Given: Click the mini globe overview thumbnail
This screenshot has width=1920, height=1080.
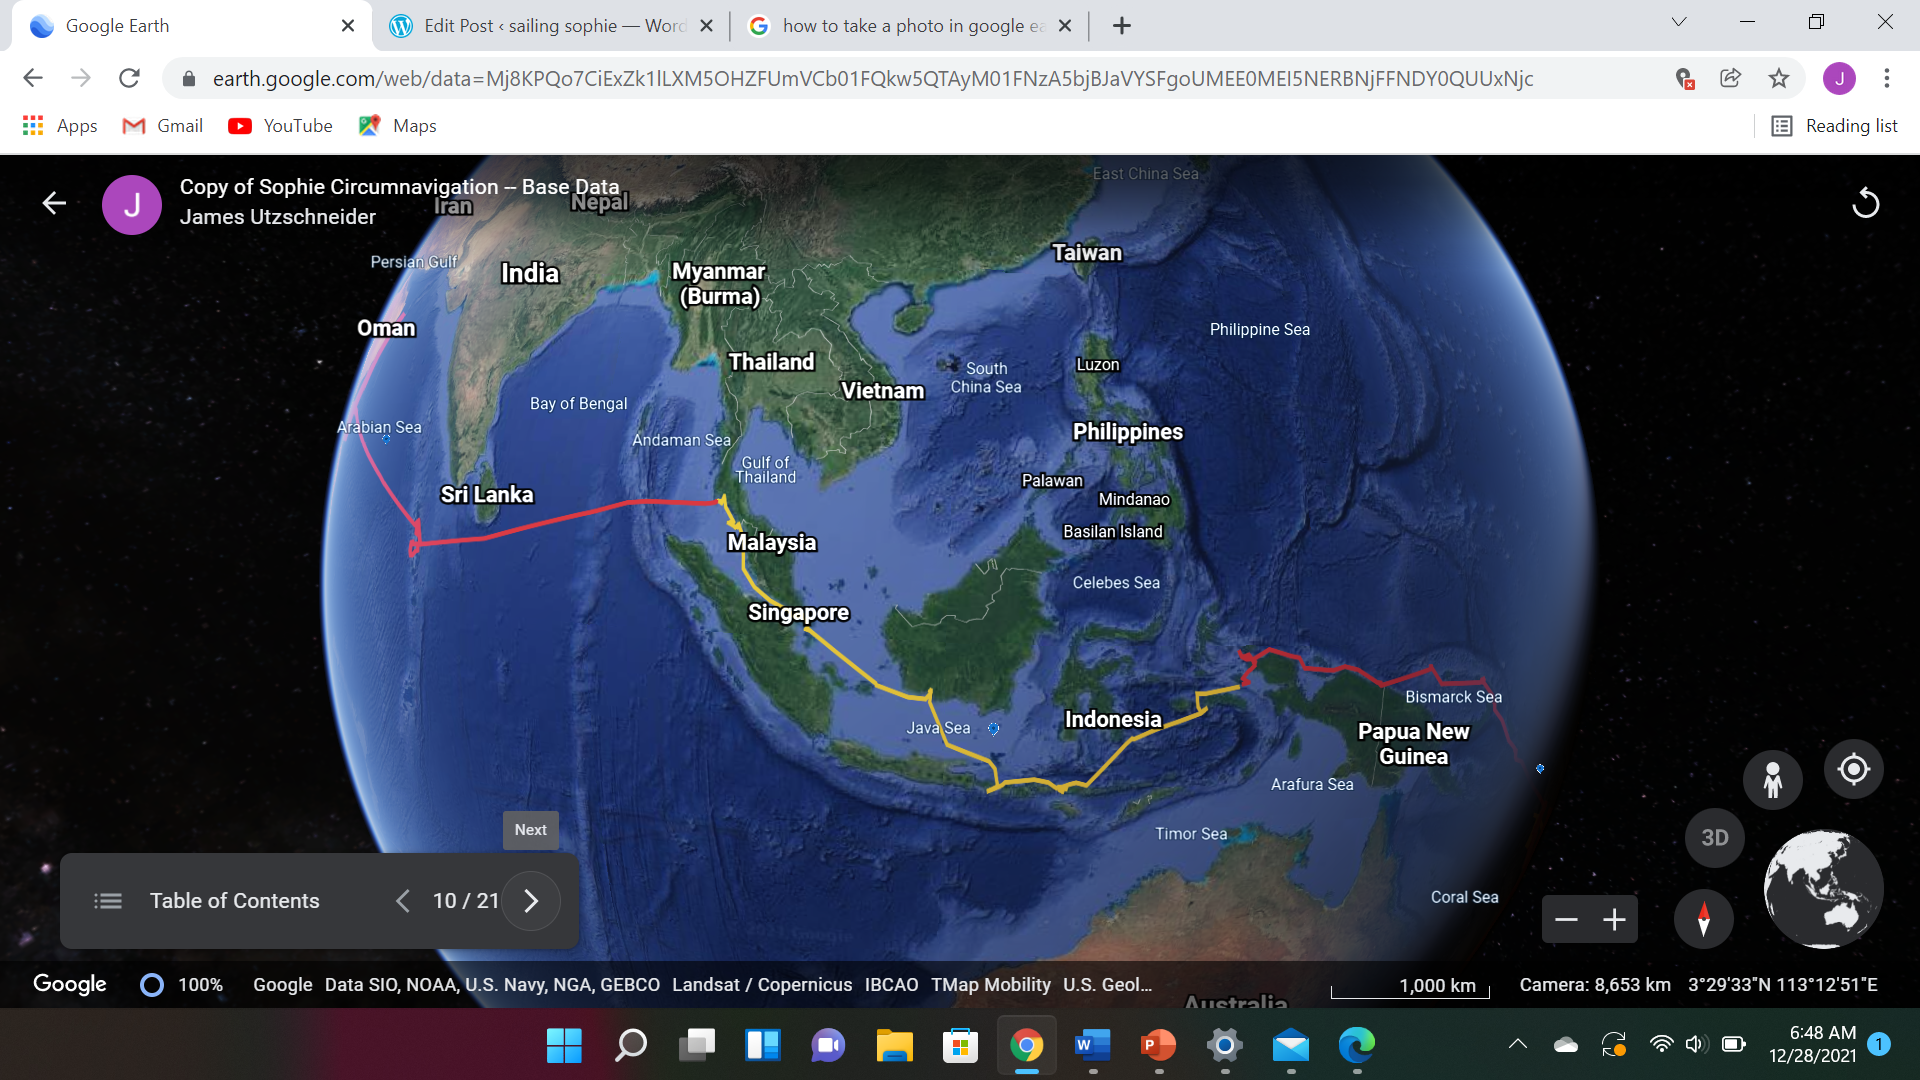Looking at the screenshot, I should [x=1822, y=888].
